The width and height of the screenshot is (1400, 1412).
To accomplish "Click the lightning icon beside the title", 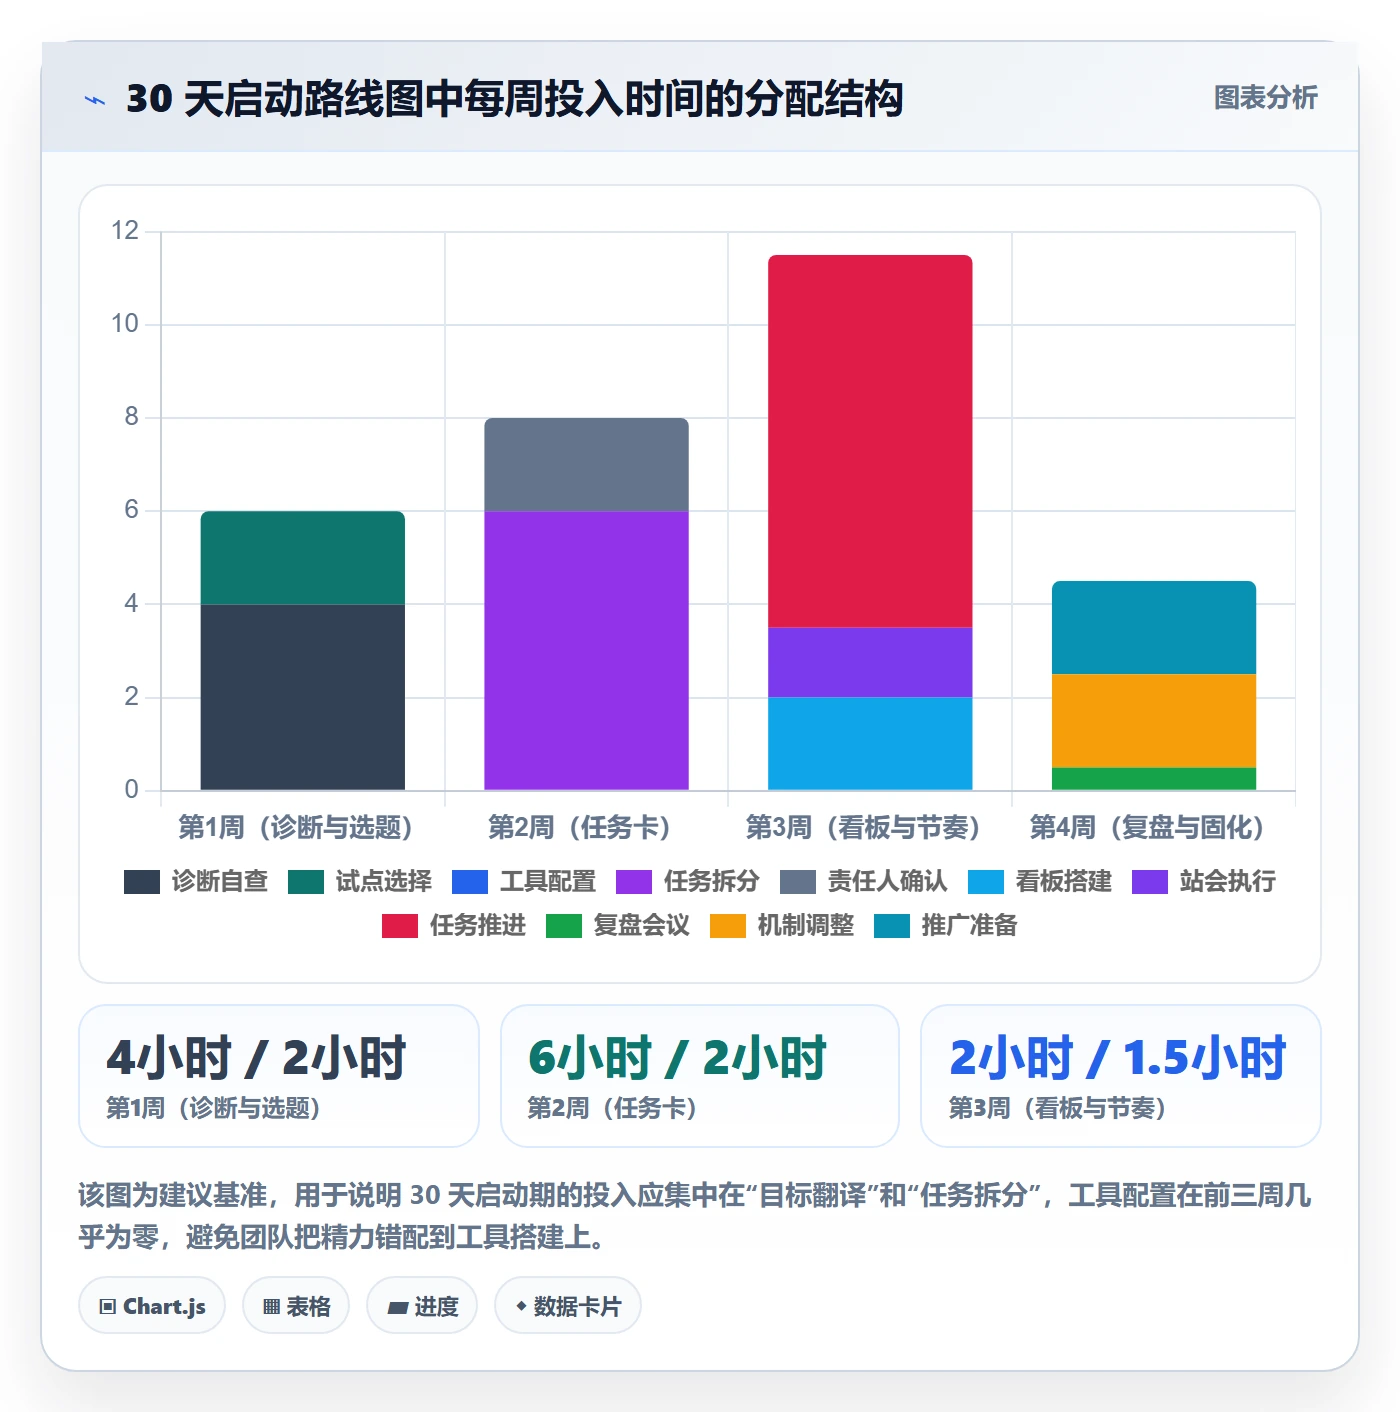I will click(94, 100).
